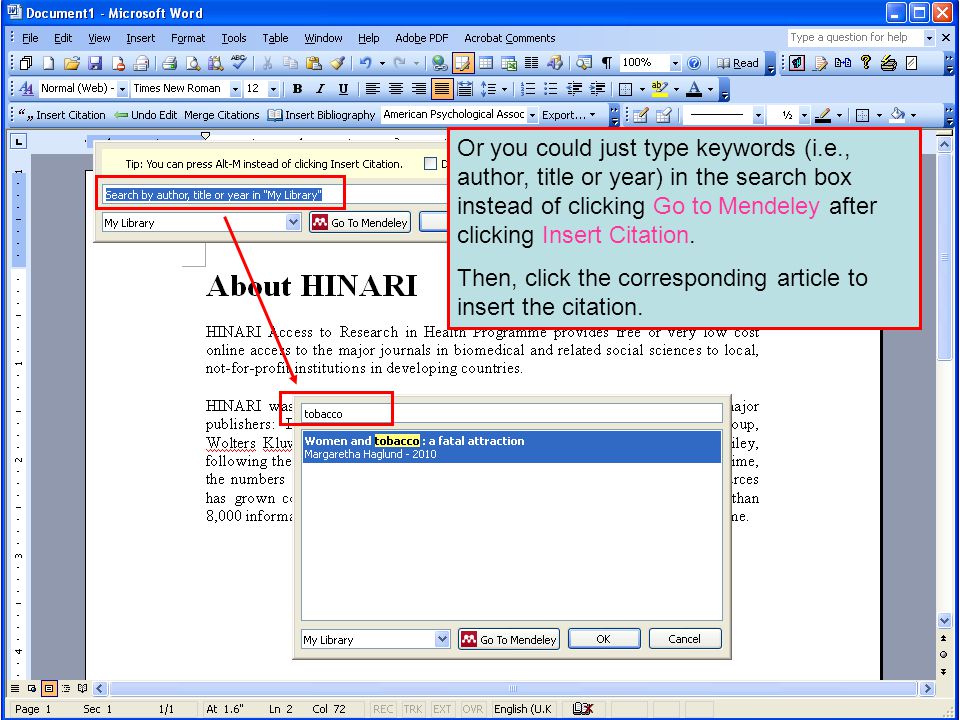Click the Paste clipboard icon

313,63
